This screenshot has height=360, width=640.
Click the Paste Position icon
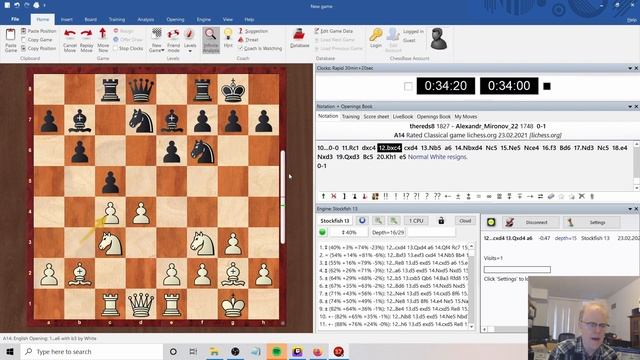click(24, 31)
